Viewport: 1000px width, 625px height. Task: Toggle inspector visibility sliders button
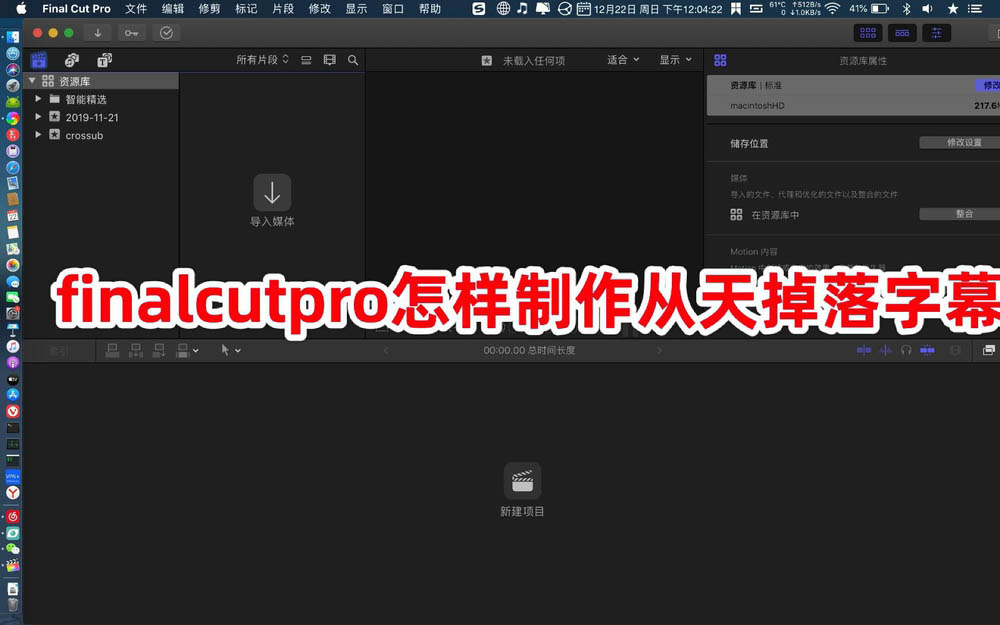(936, 33)
